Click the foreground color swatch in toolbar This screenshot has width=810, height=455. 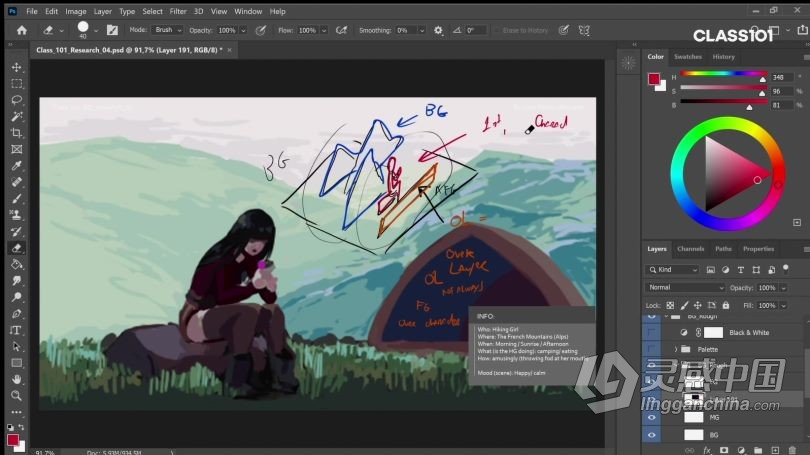pyautogui.click(x=13, y=440)
